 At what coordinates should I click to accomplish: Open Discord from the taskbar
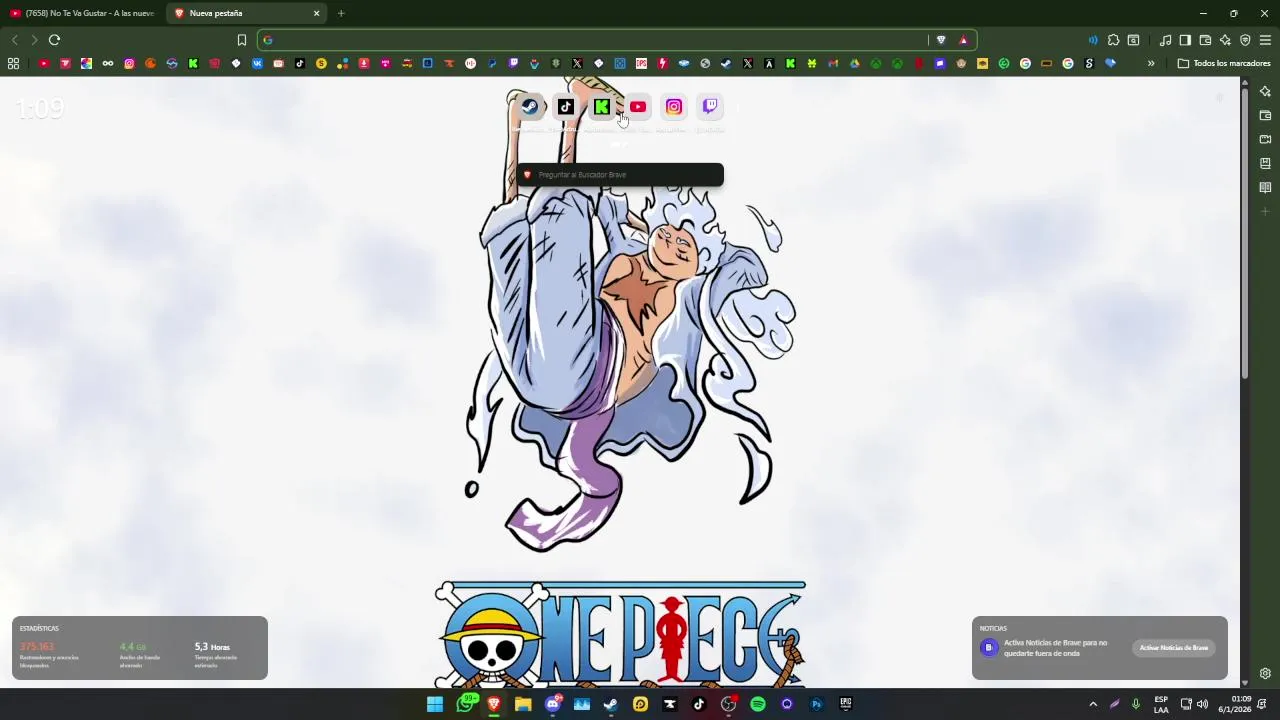click(553, 704)
